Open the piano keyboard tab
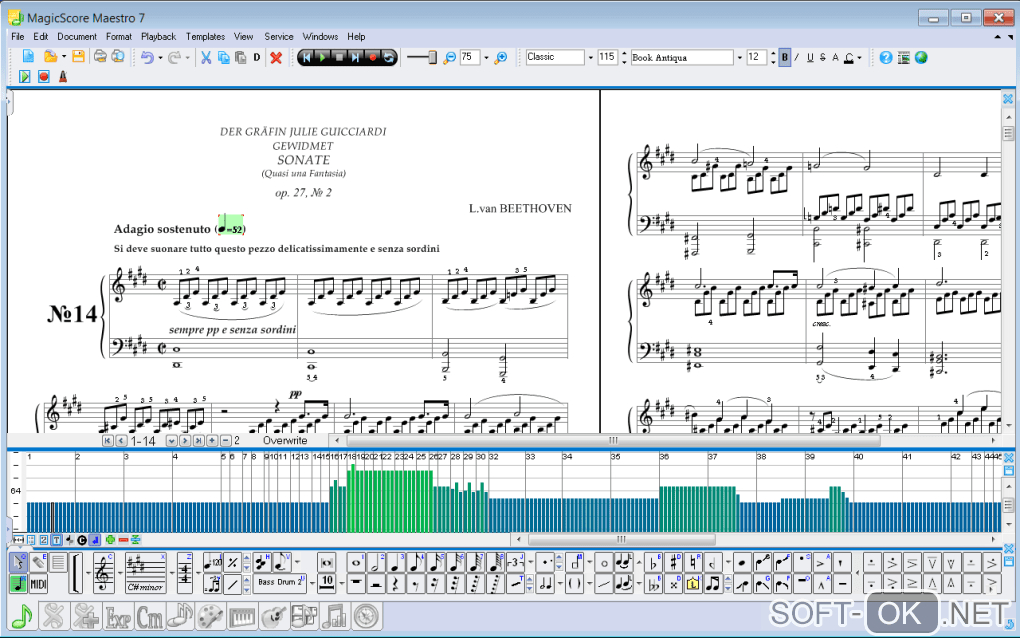The width and height of the screenshot is (1020, 638). [242, 616]
